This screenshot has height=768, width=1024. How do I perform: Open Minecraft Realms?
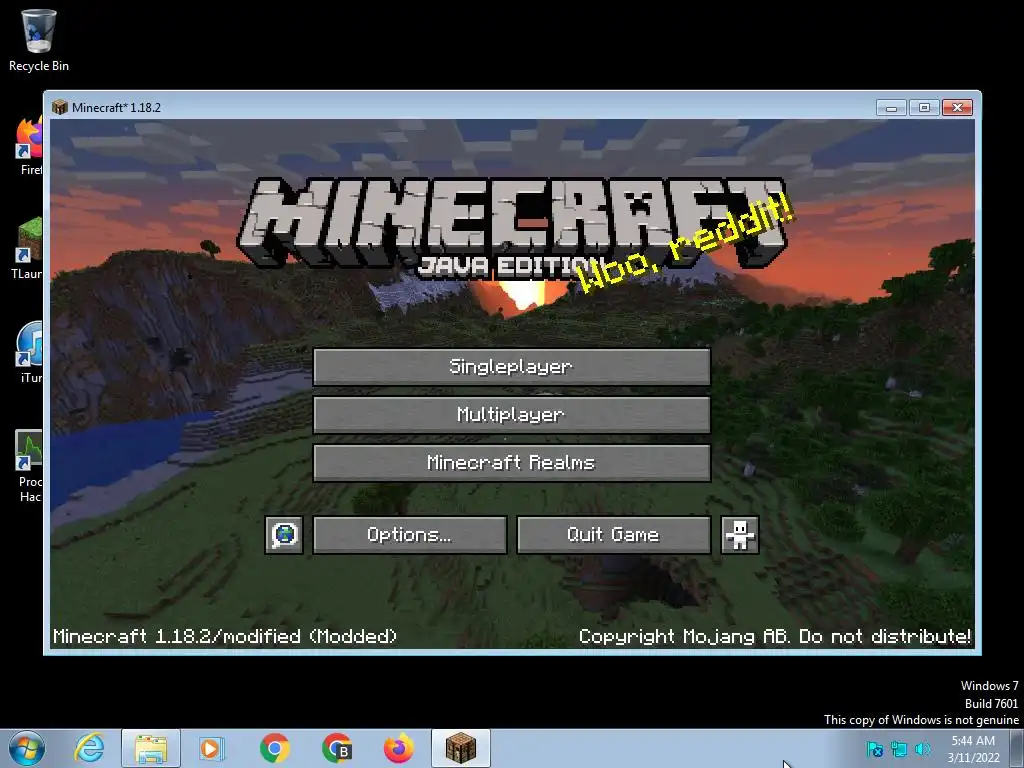coord(511,463)
